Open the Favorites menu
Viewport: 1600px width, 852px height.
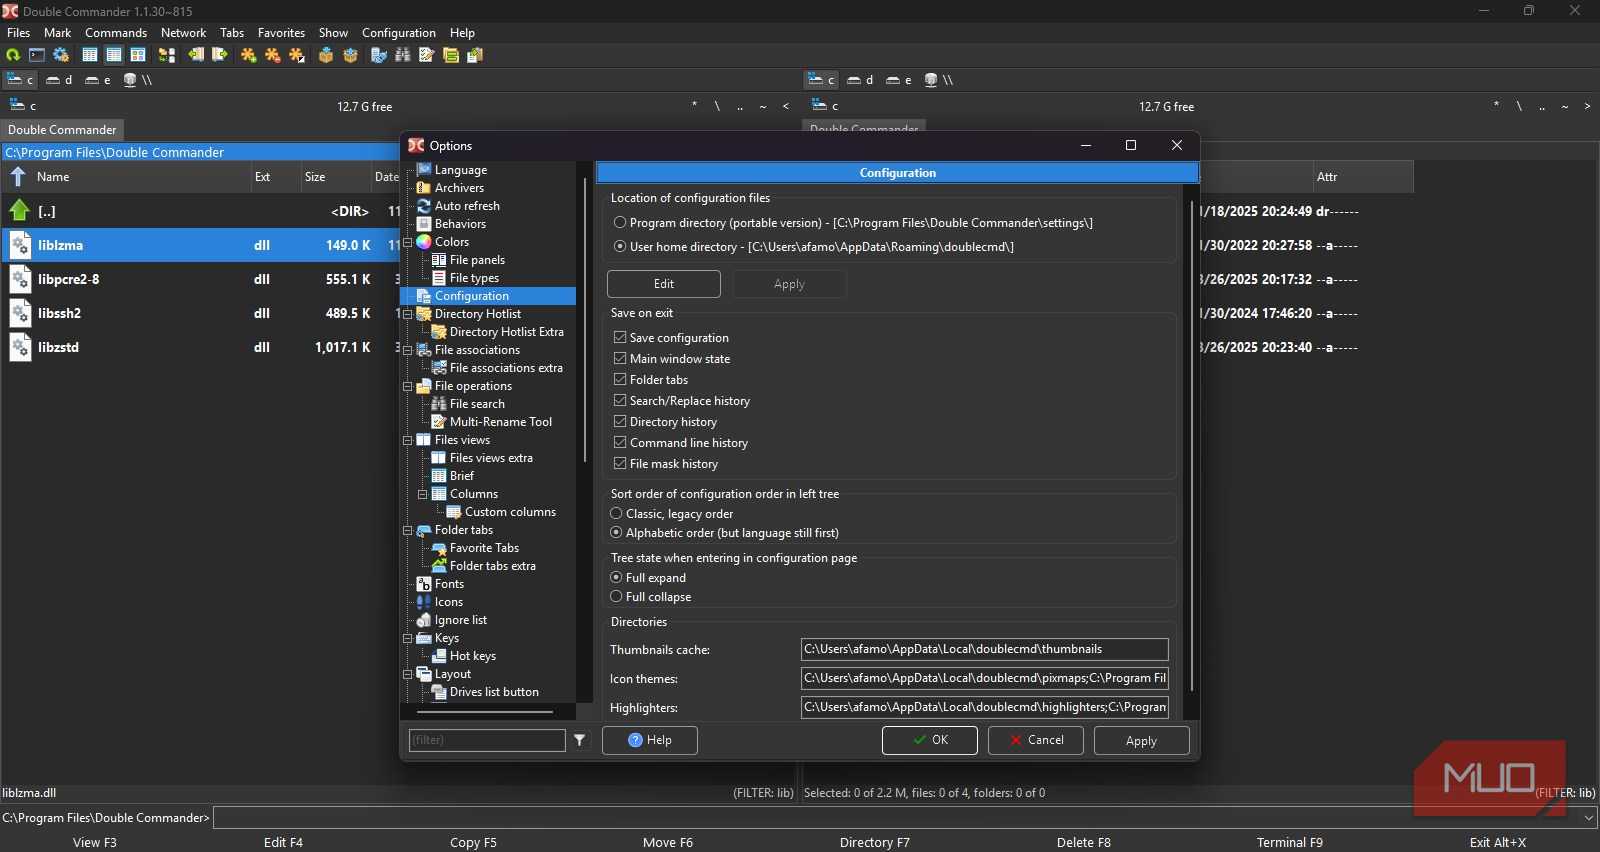tap(281, 33)
